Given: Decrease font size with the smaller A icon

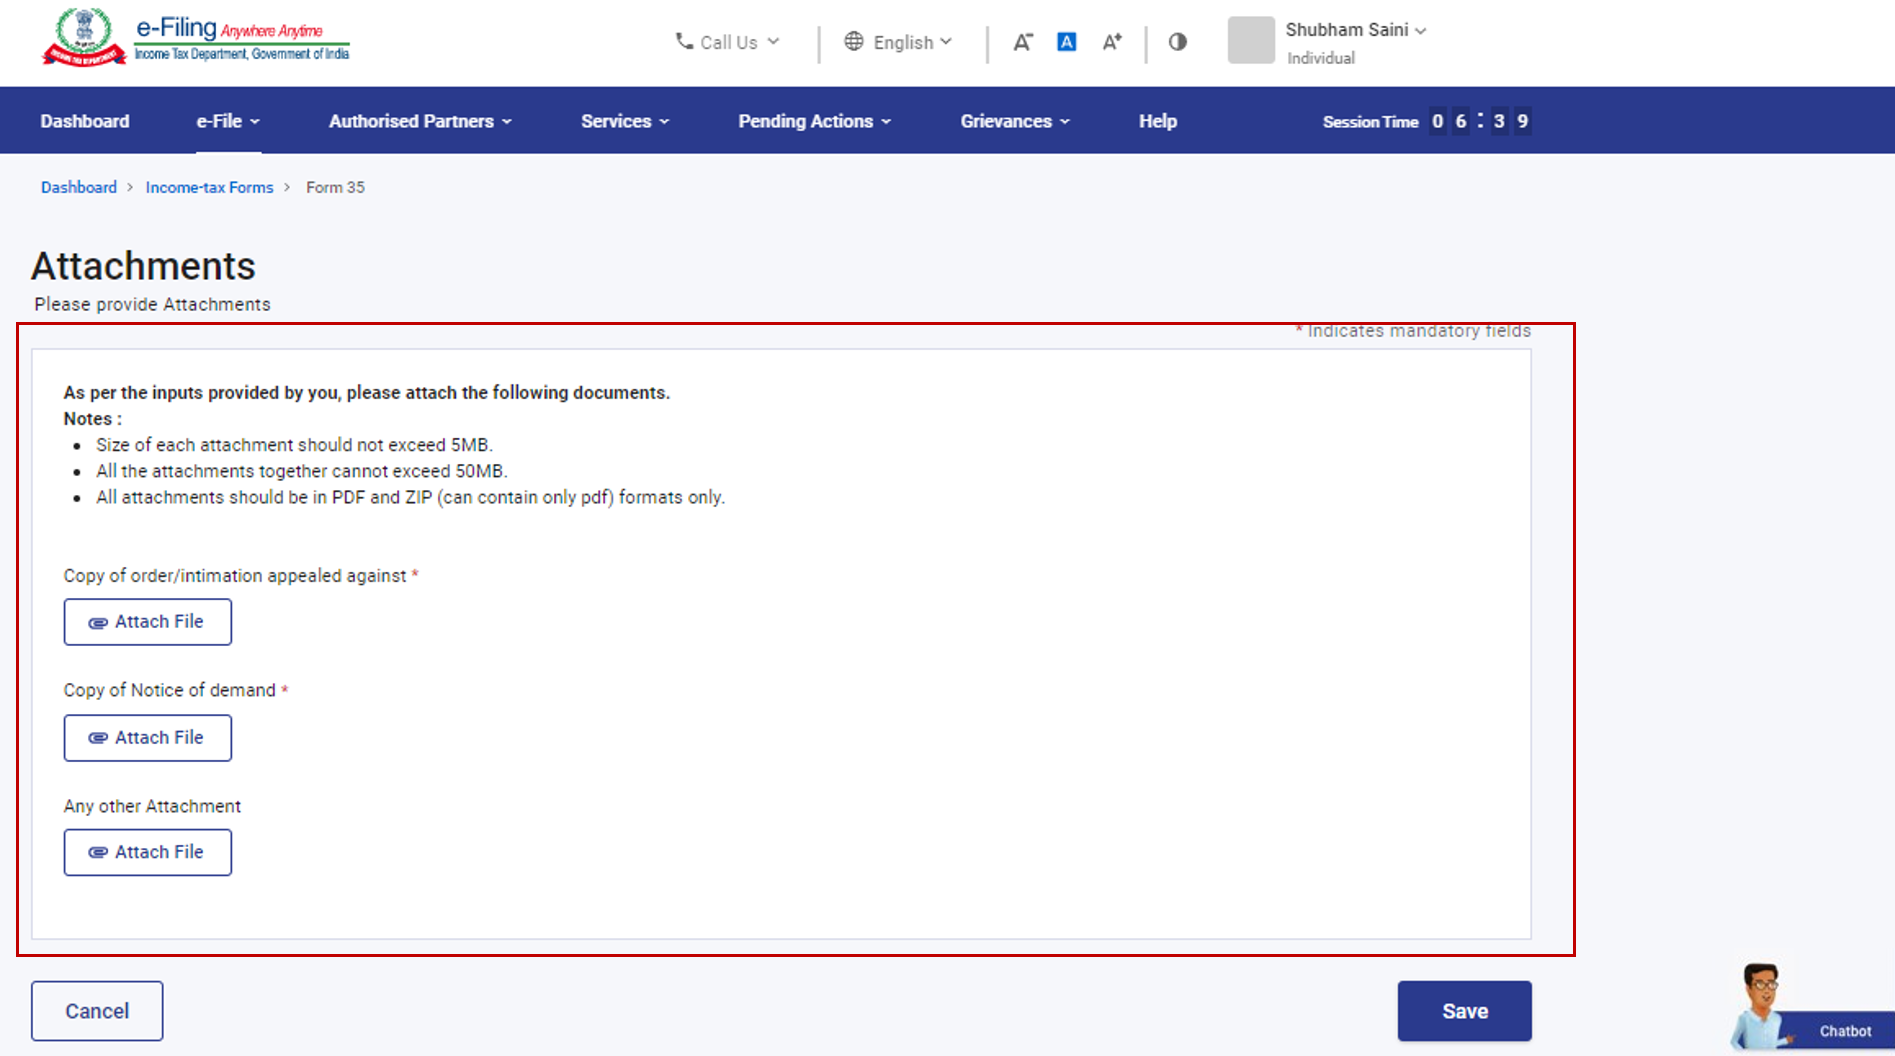Looking at the screenshot, I should (1022, 42).
